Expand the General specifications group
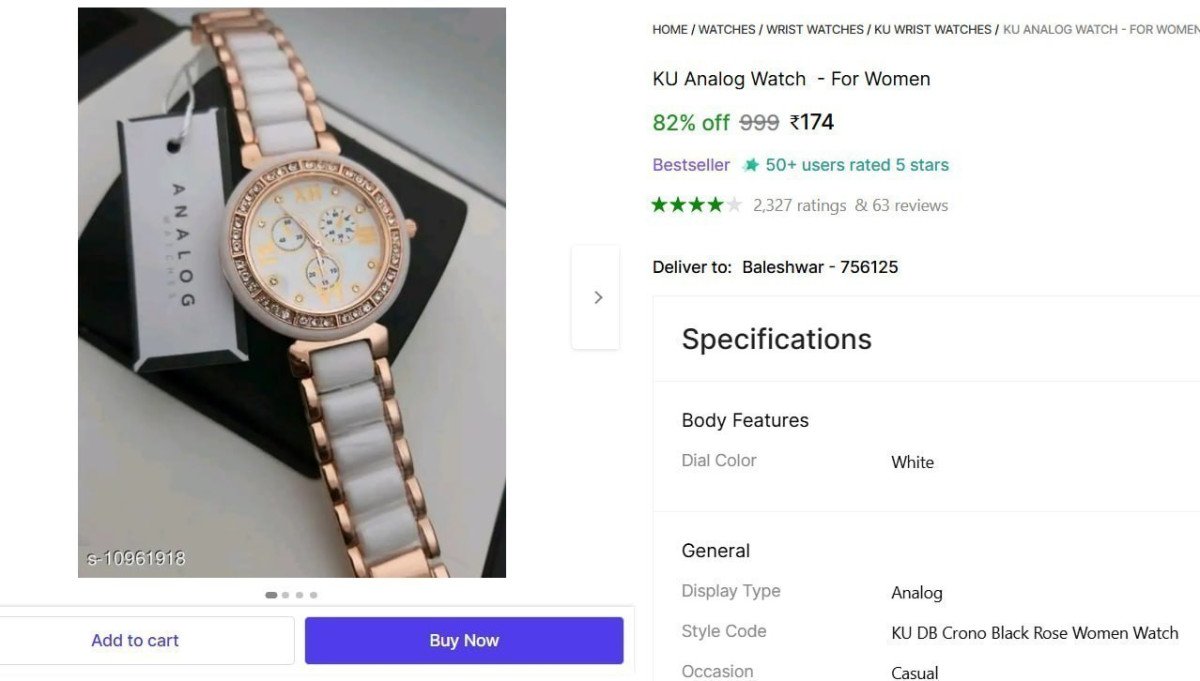This screenshot has height=681, width=1200. [x=715, y=550]
